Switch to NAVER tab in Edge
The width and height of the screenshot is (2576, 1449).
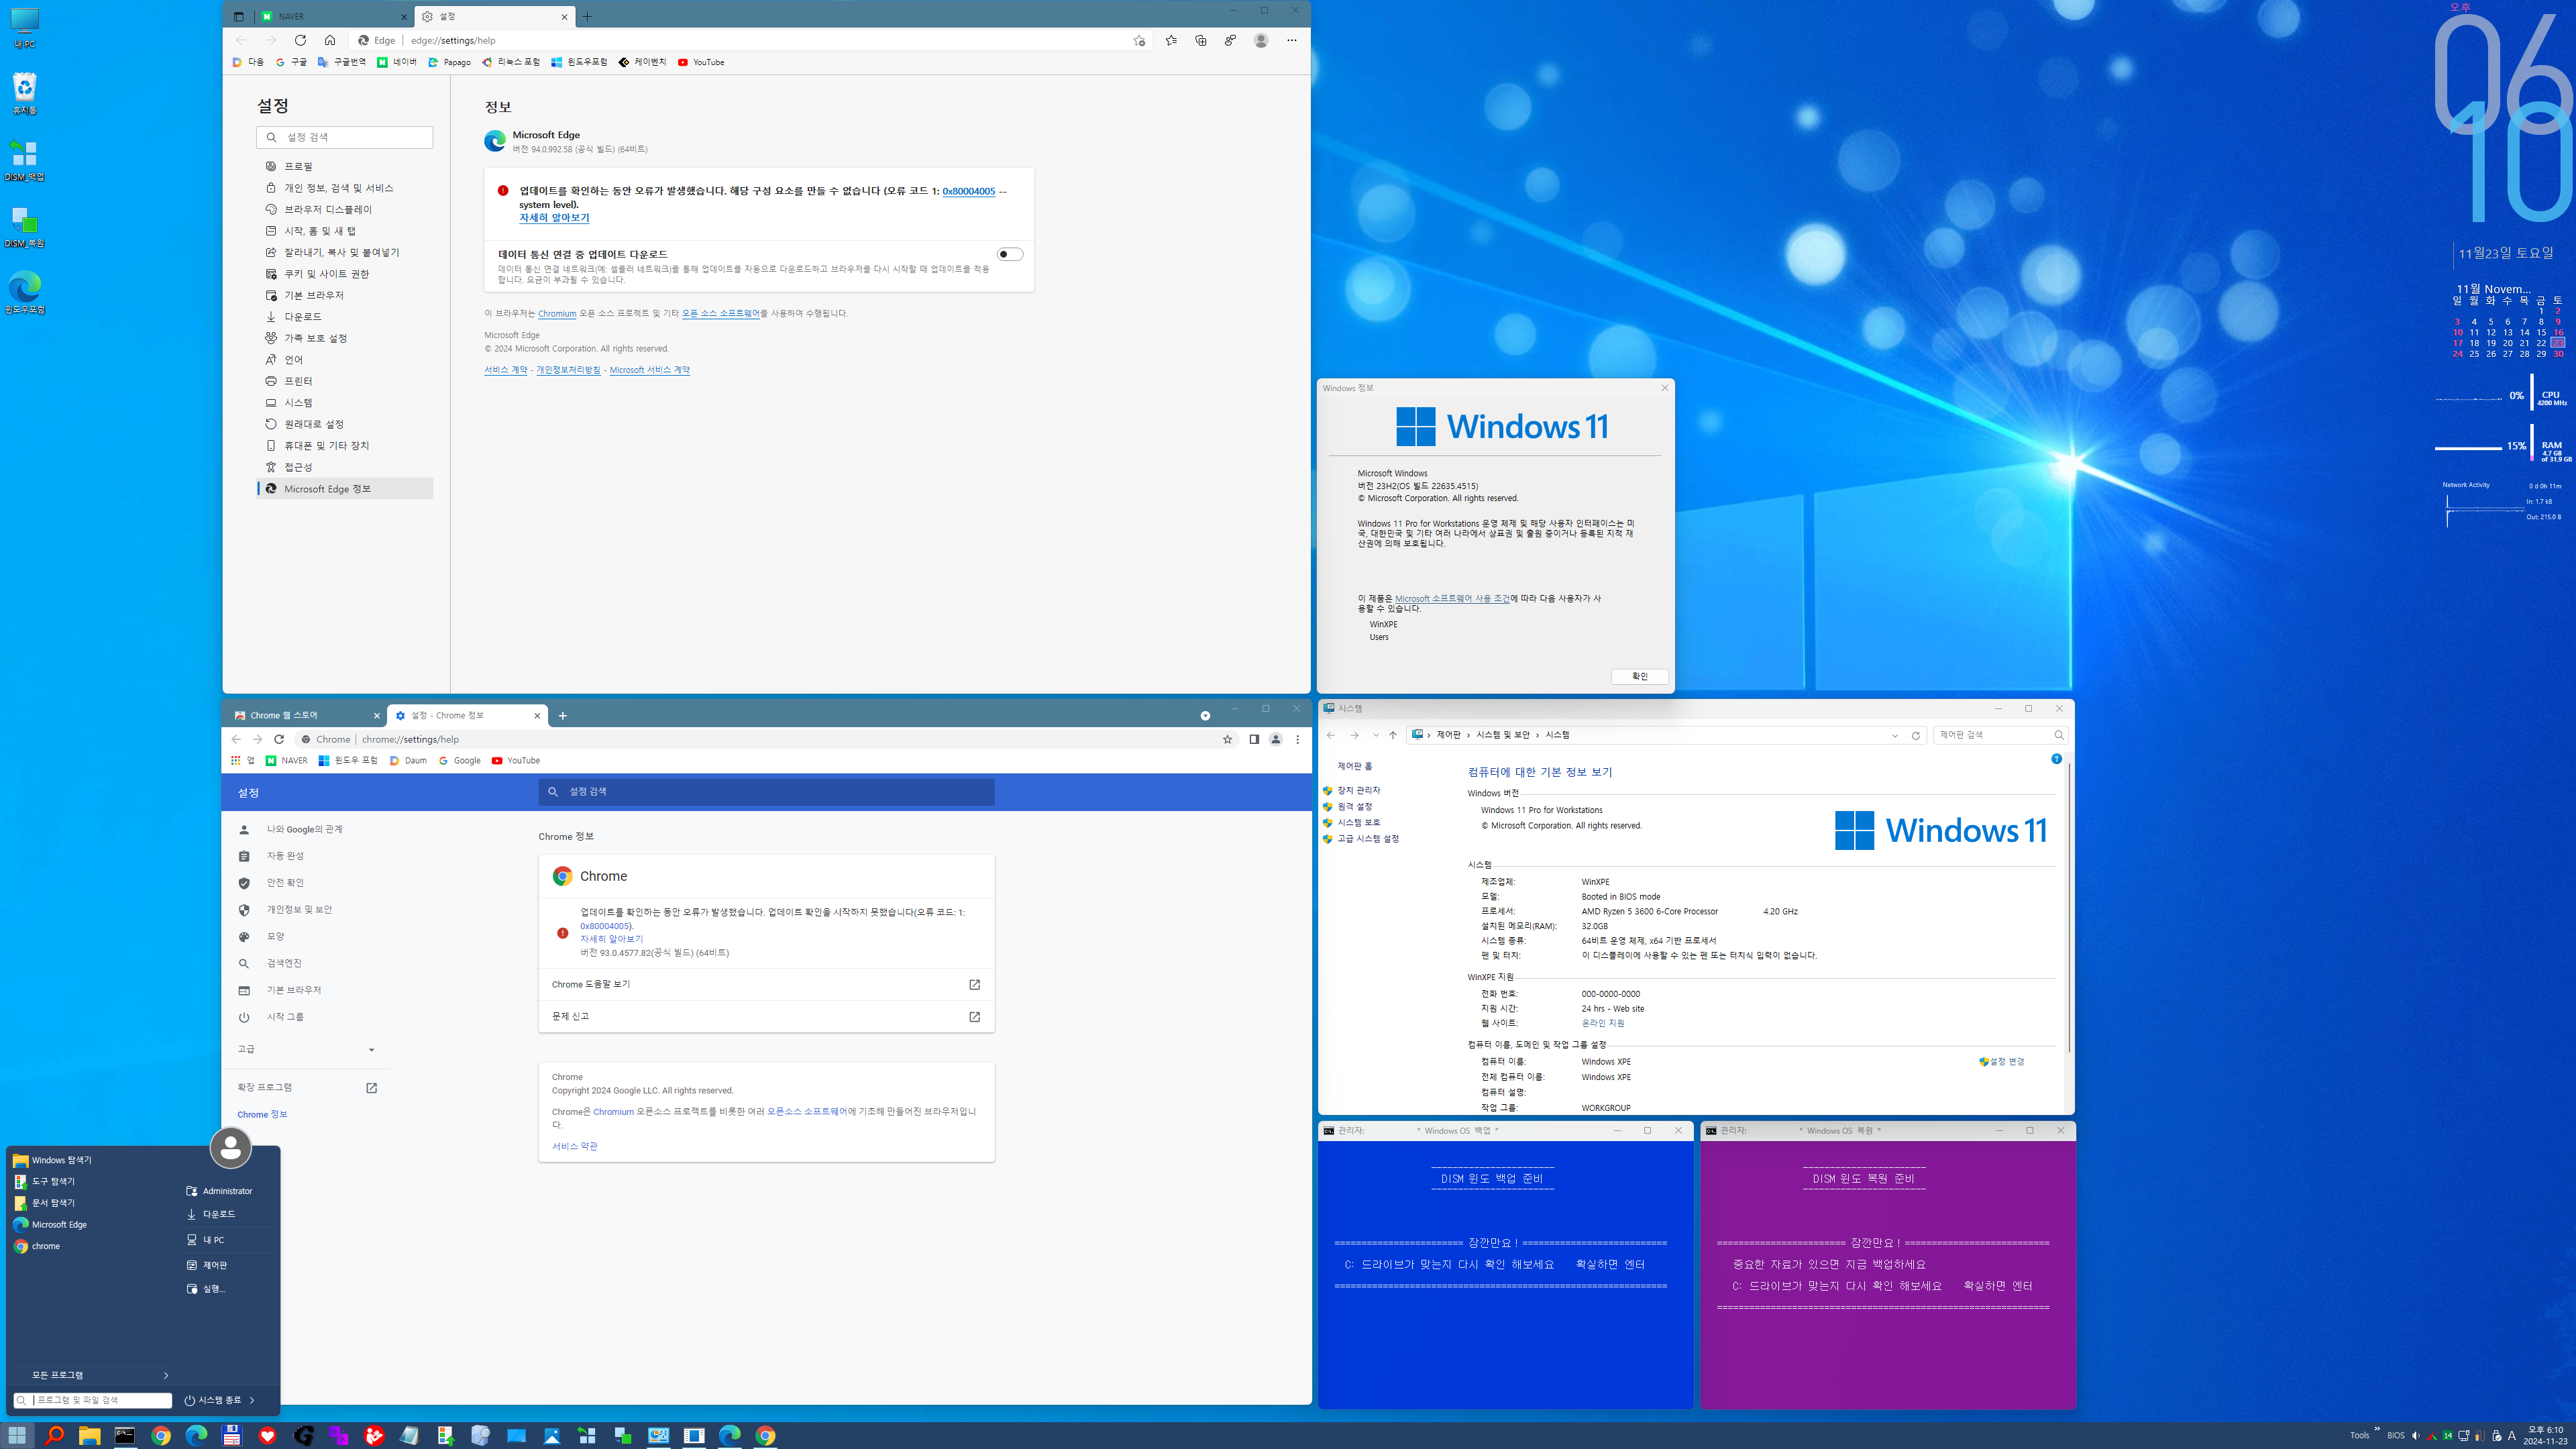click(x=333, y=16)
